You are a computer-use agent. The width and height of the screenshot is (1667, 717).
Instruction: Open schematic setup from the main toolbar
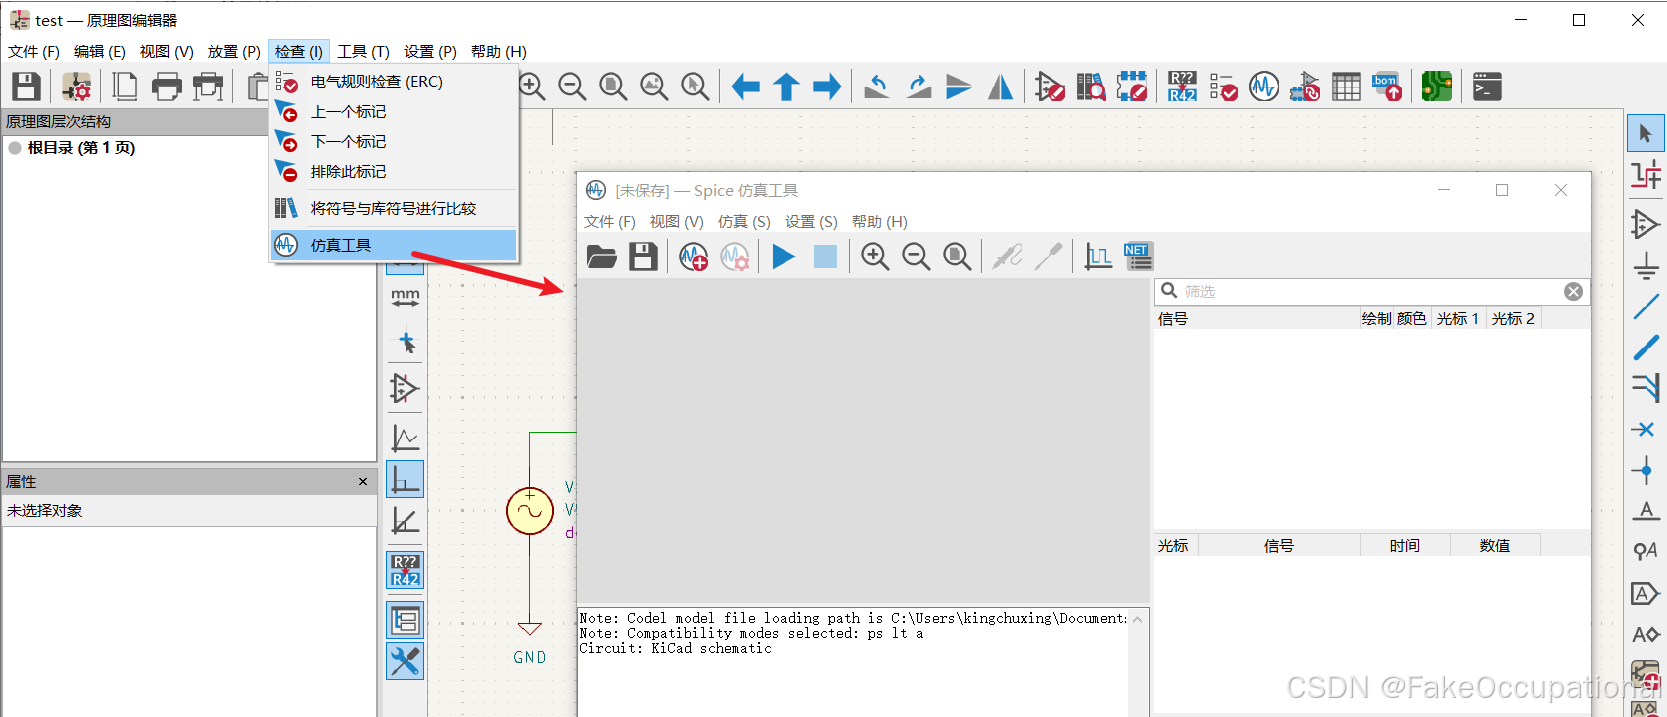point(76,87)
